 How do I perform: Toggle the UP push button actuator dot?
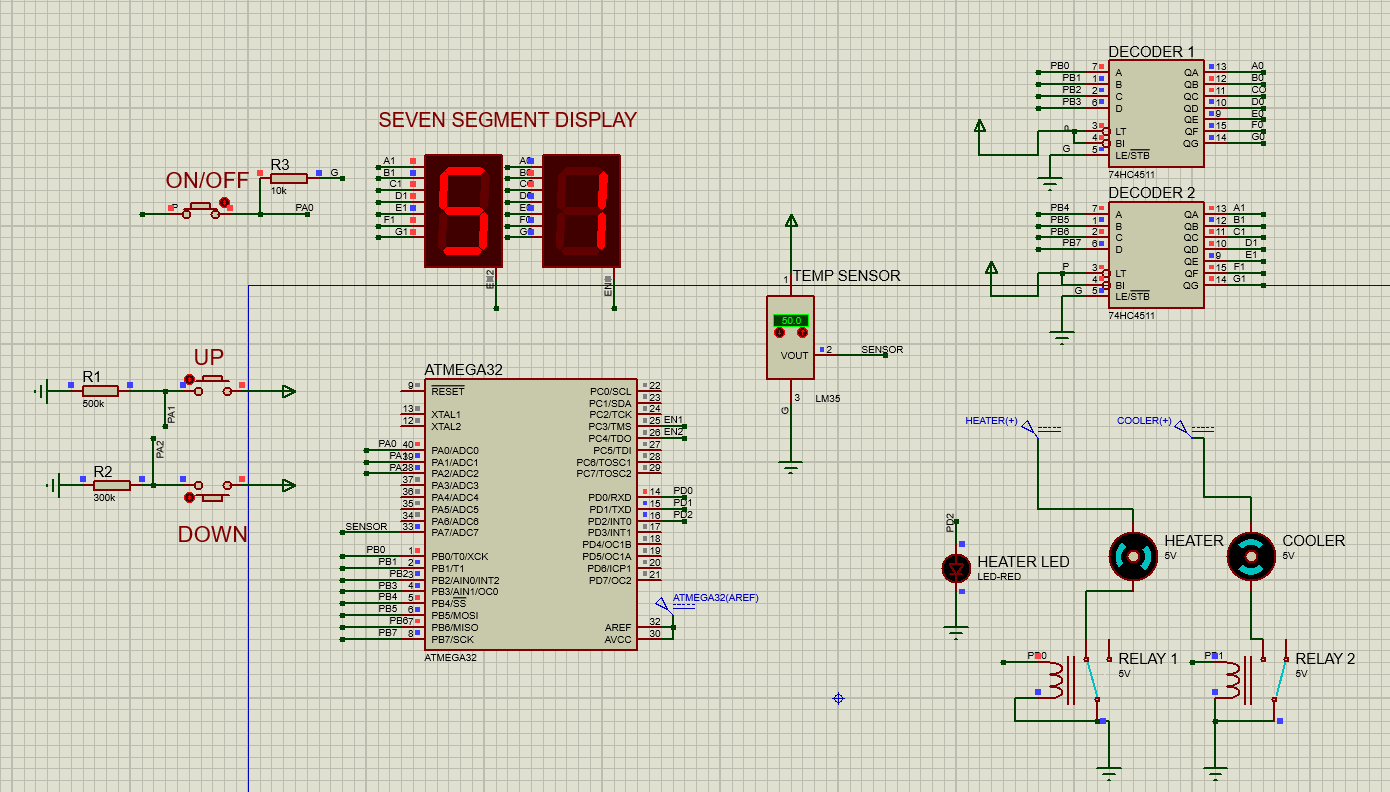pyautogui.click(x=189, y=379)
